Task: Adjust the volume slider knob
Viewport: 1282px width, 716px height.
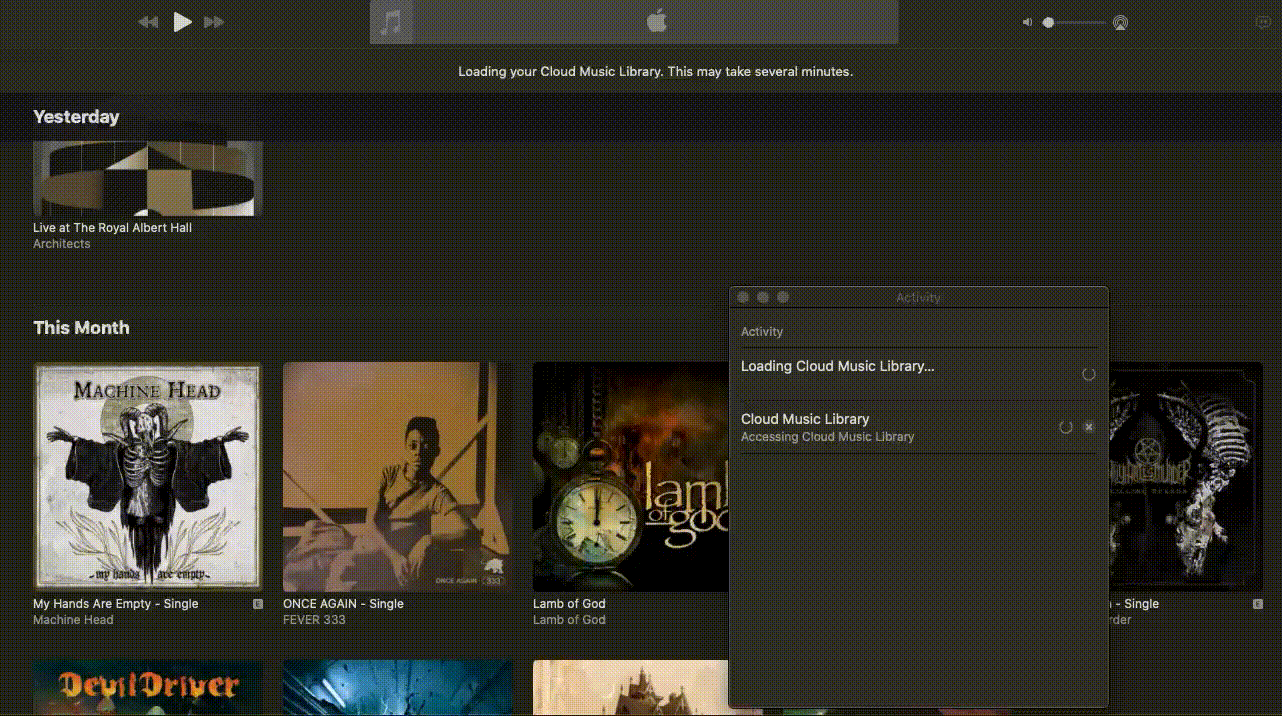Action: click(x=1048, y=22)
